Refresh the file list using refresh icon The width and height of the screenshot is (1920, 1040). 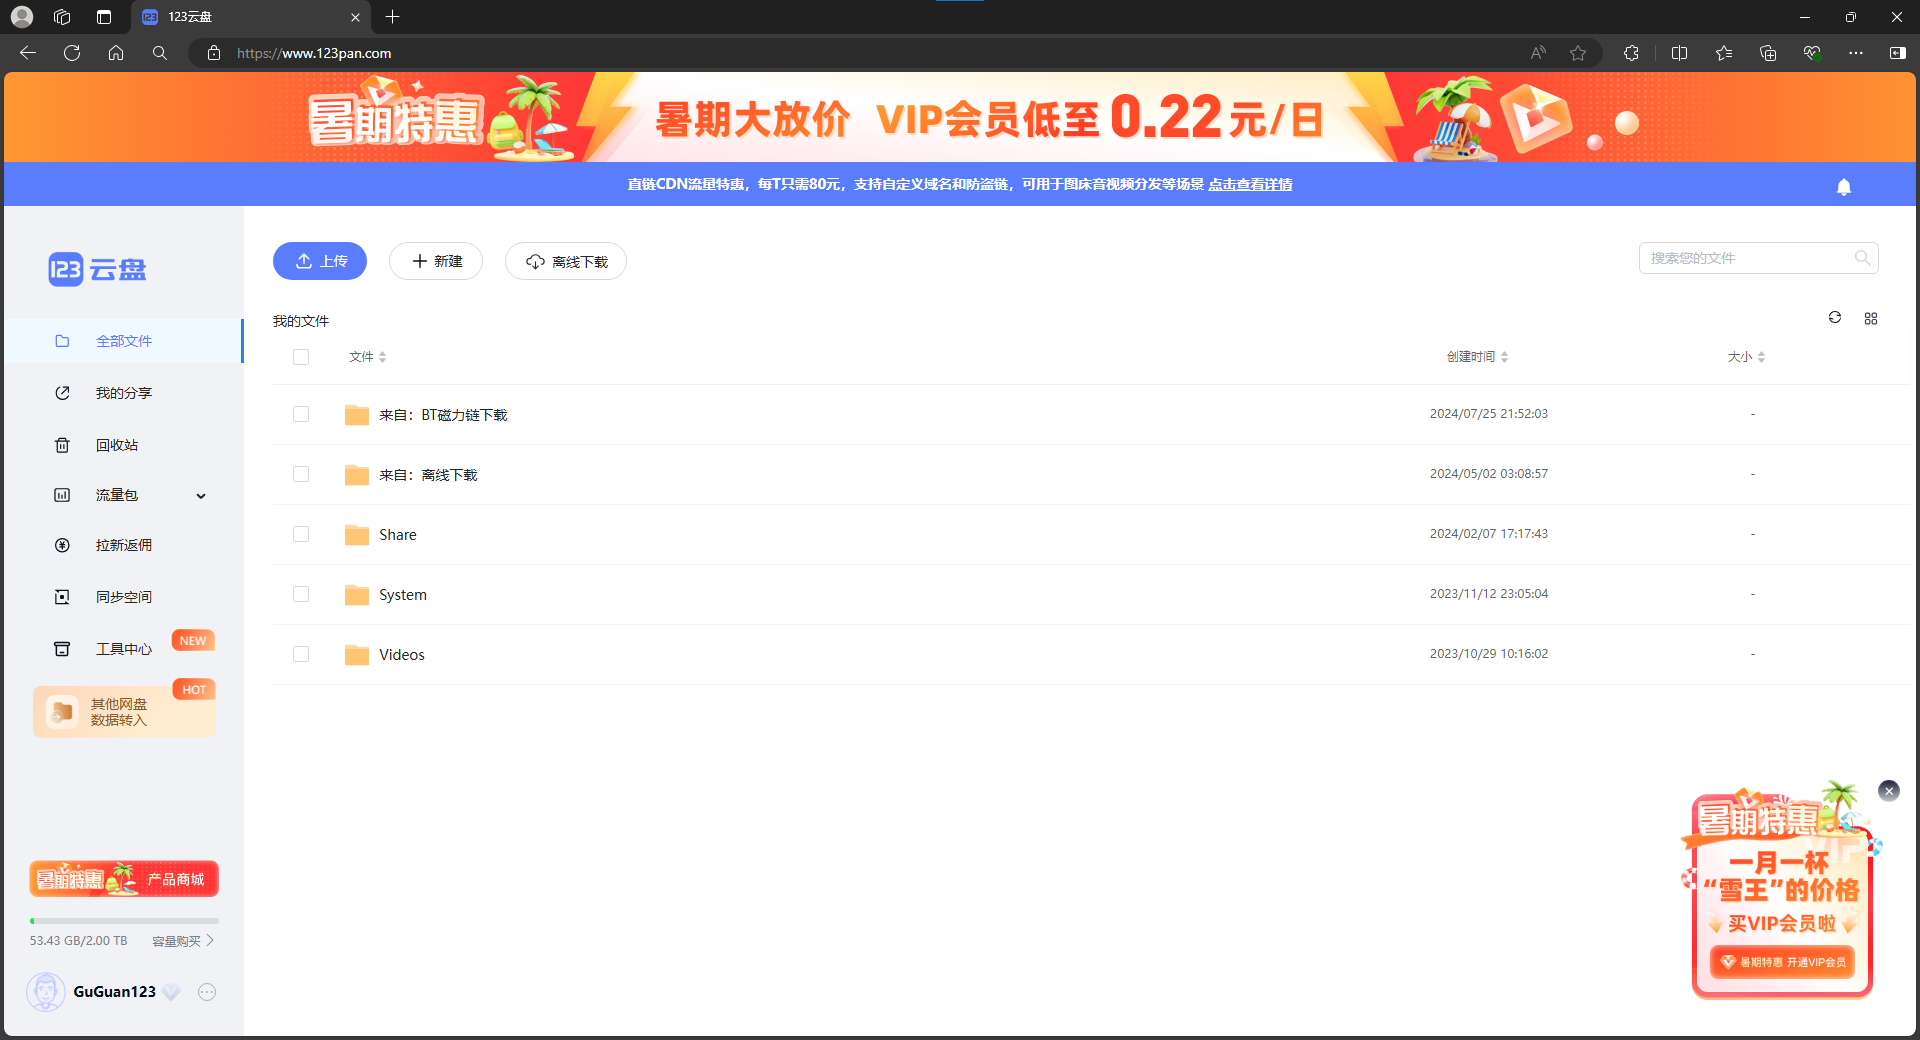tap(1835, 317)
